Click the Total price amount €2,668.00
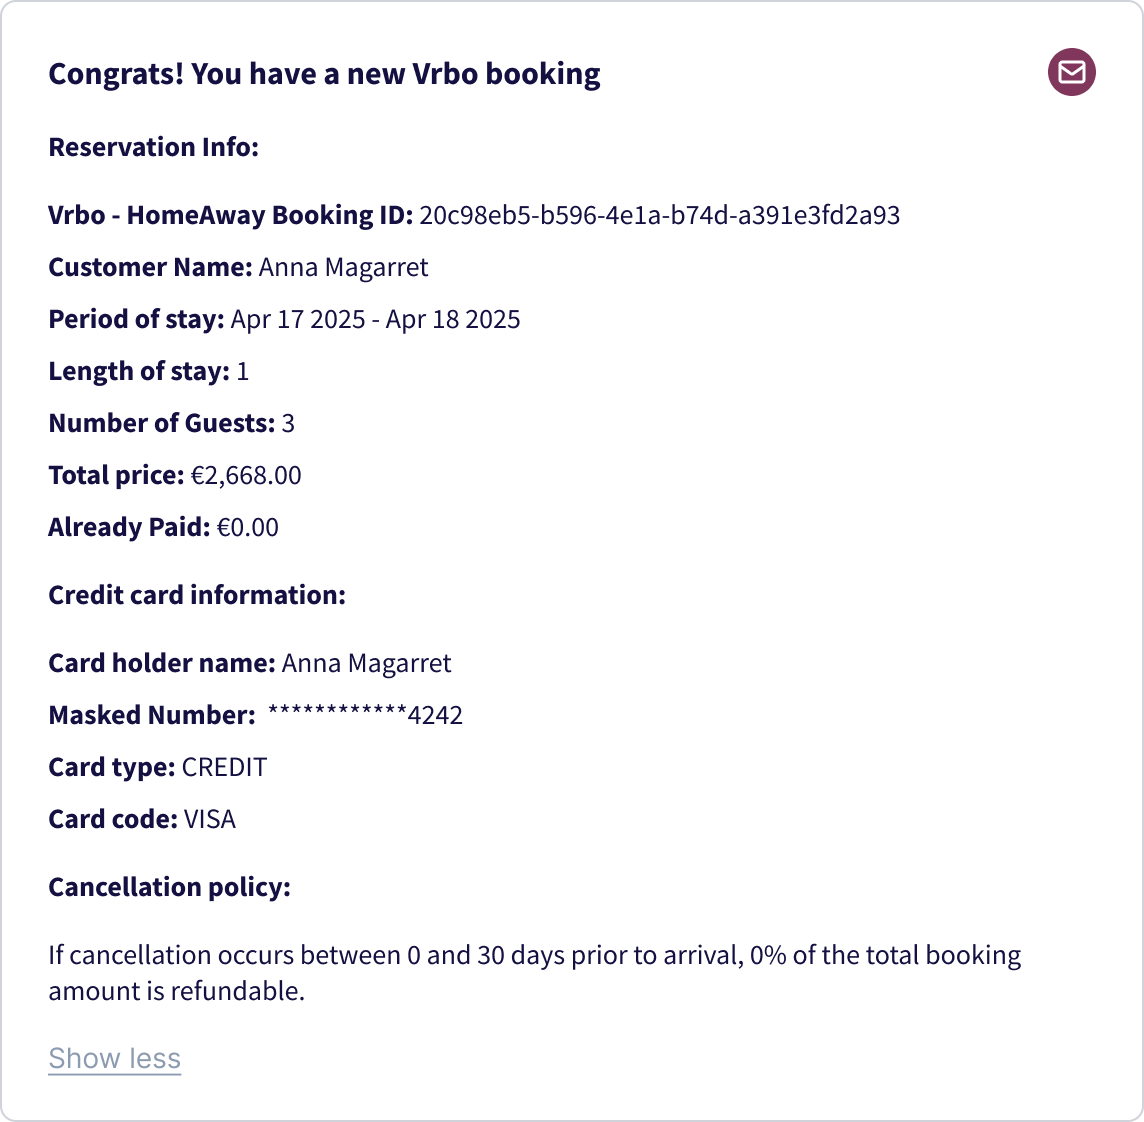The width and height of the screenshot is (1144, 1122). click(x=246, y=476)
